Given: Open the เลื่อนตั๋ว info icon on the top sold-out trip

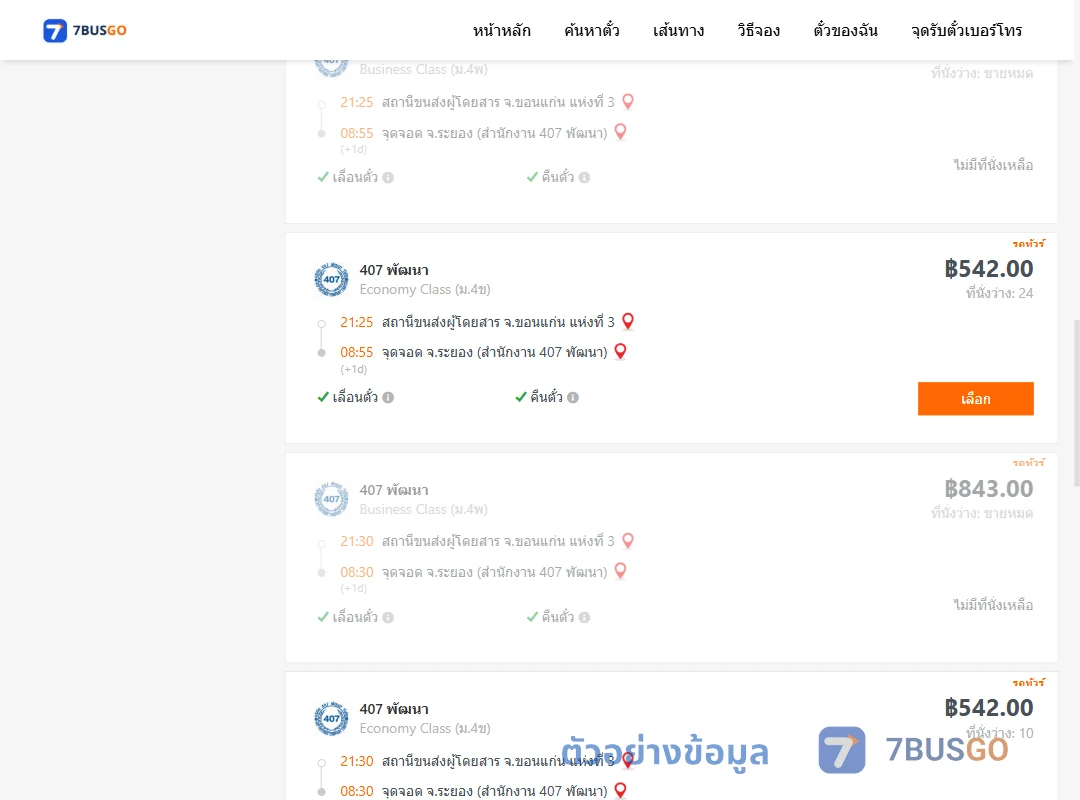Looking at the screenshot, I should point(388,178).
